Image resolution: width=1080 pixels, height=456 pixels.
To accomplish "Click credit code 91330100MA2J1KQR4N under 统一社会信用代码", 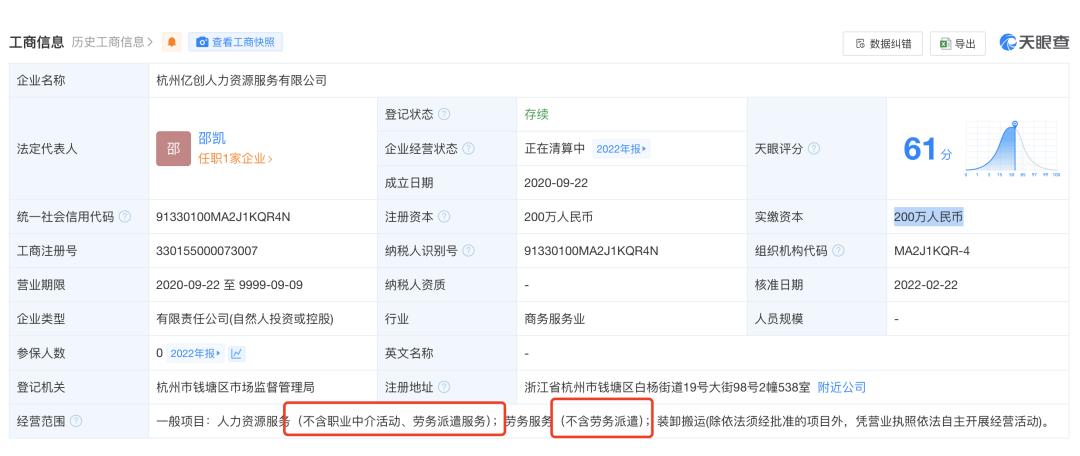I will [223, 217].
